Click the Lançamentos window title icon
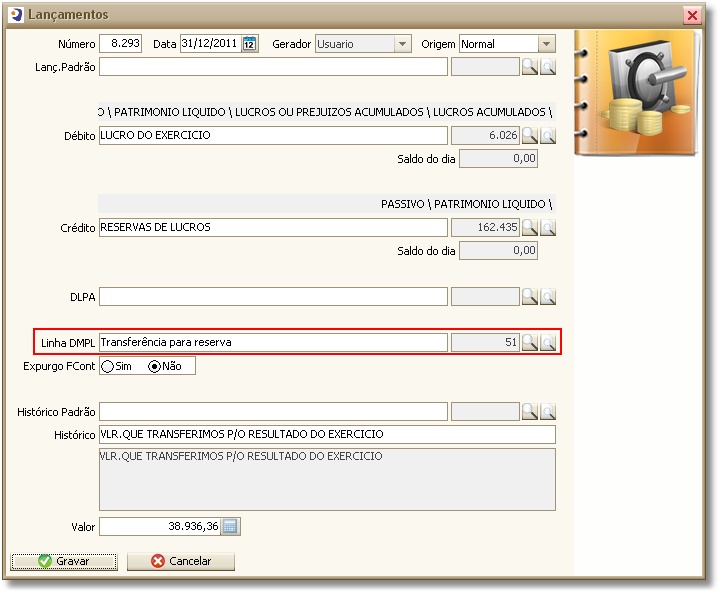The image size is (720, 594). click(x=16, y=15)
